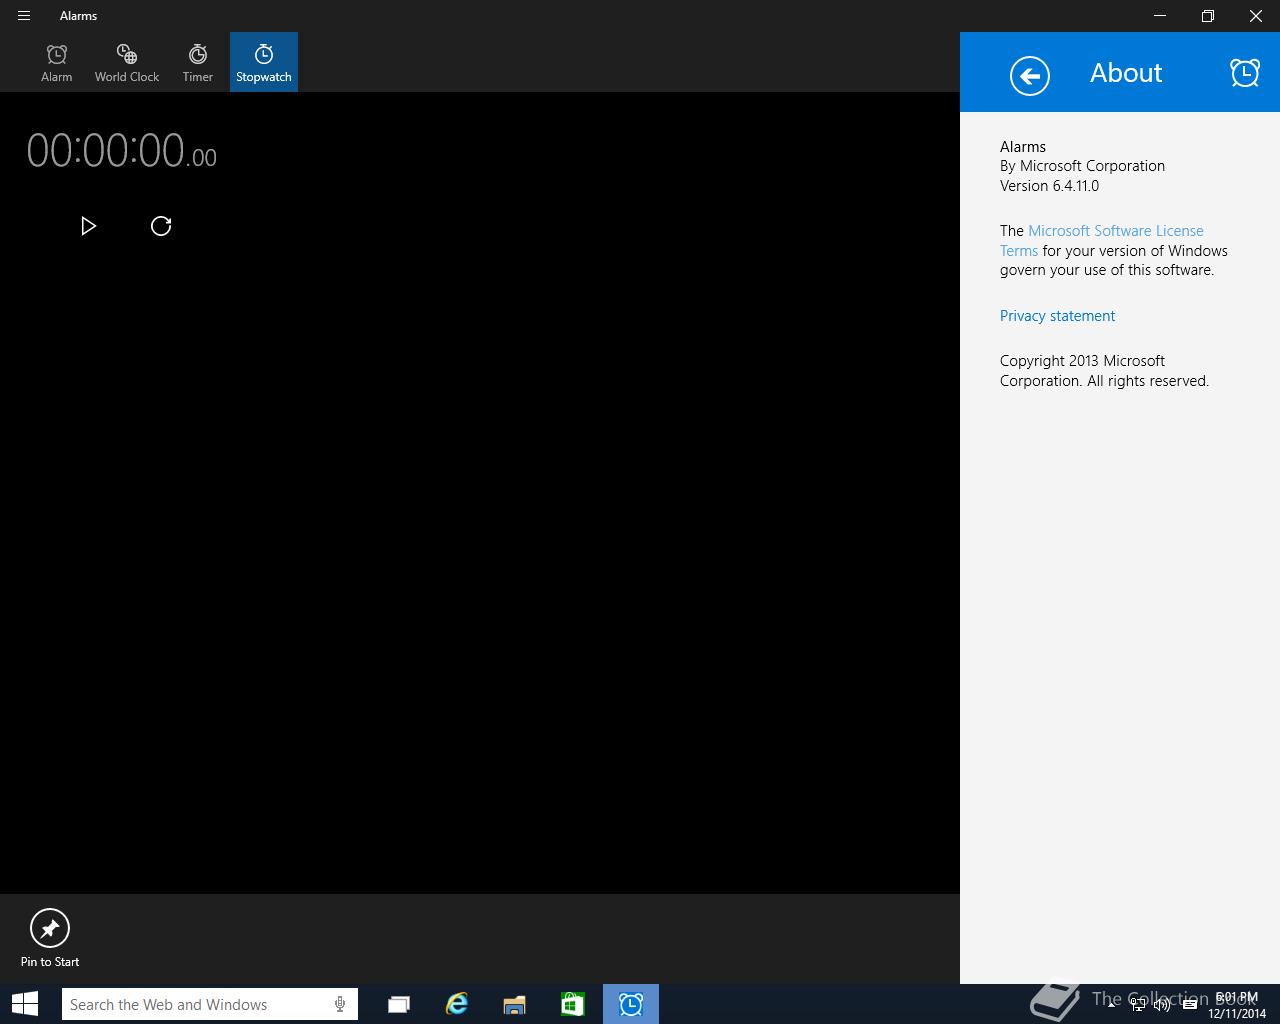
Task: Pin to Start from the app bar
Action: (x=50, y=938)
